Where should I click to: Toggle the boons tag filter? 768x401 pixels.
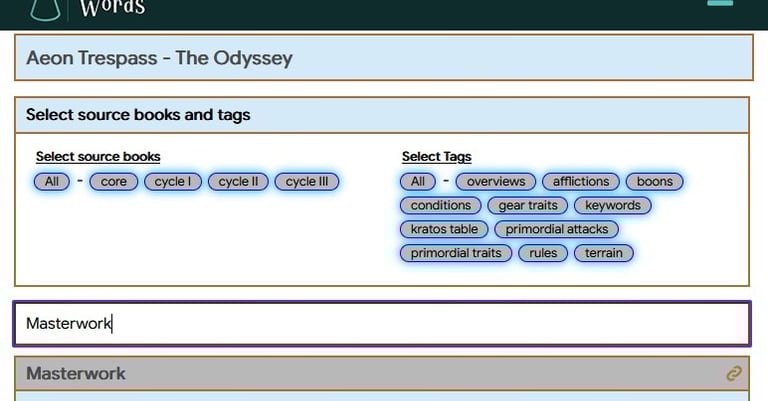tap(654, 182)
